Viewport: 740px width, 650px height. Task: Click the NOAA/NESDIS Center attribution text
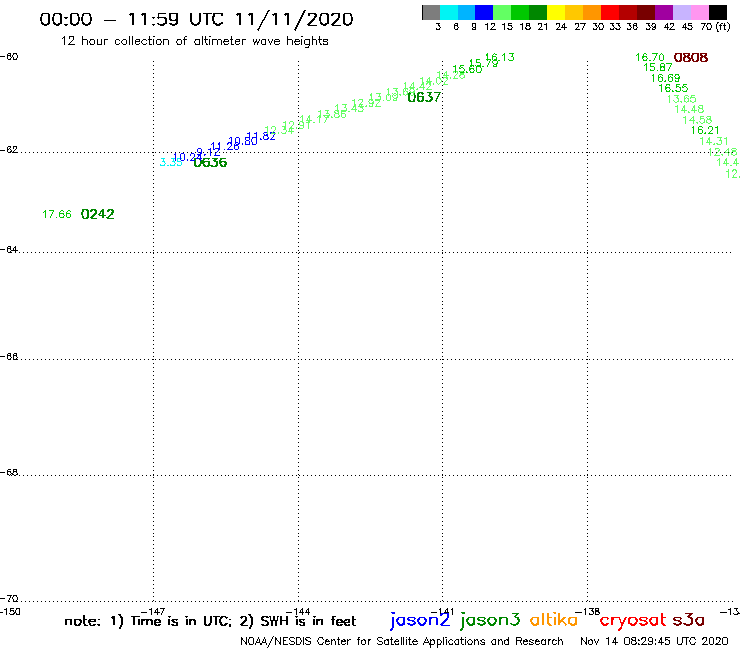pyautogui.click(x=402, y=642)
